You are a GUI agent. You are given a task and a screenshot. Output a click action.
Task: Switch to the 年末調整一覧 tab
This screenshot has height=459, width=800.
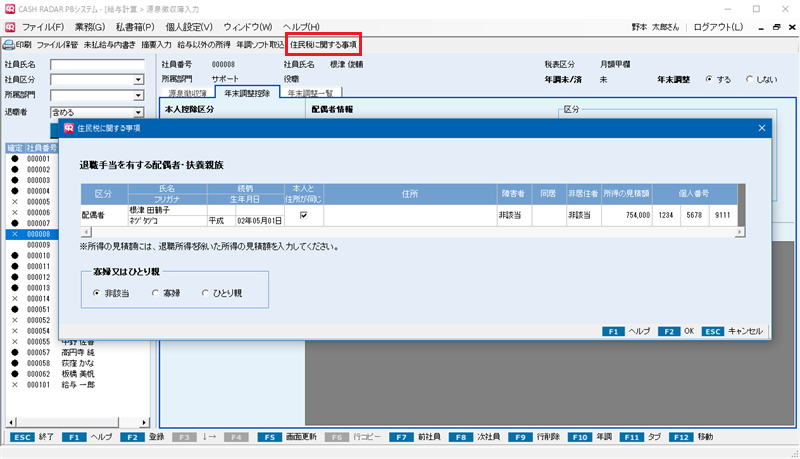pos(310,93)
